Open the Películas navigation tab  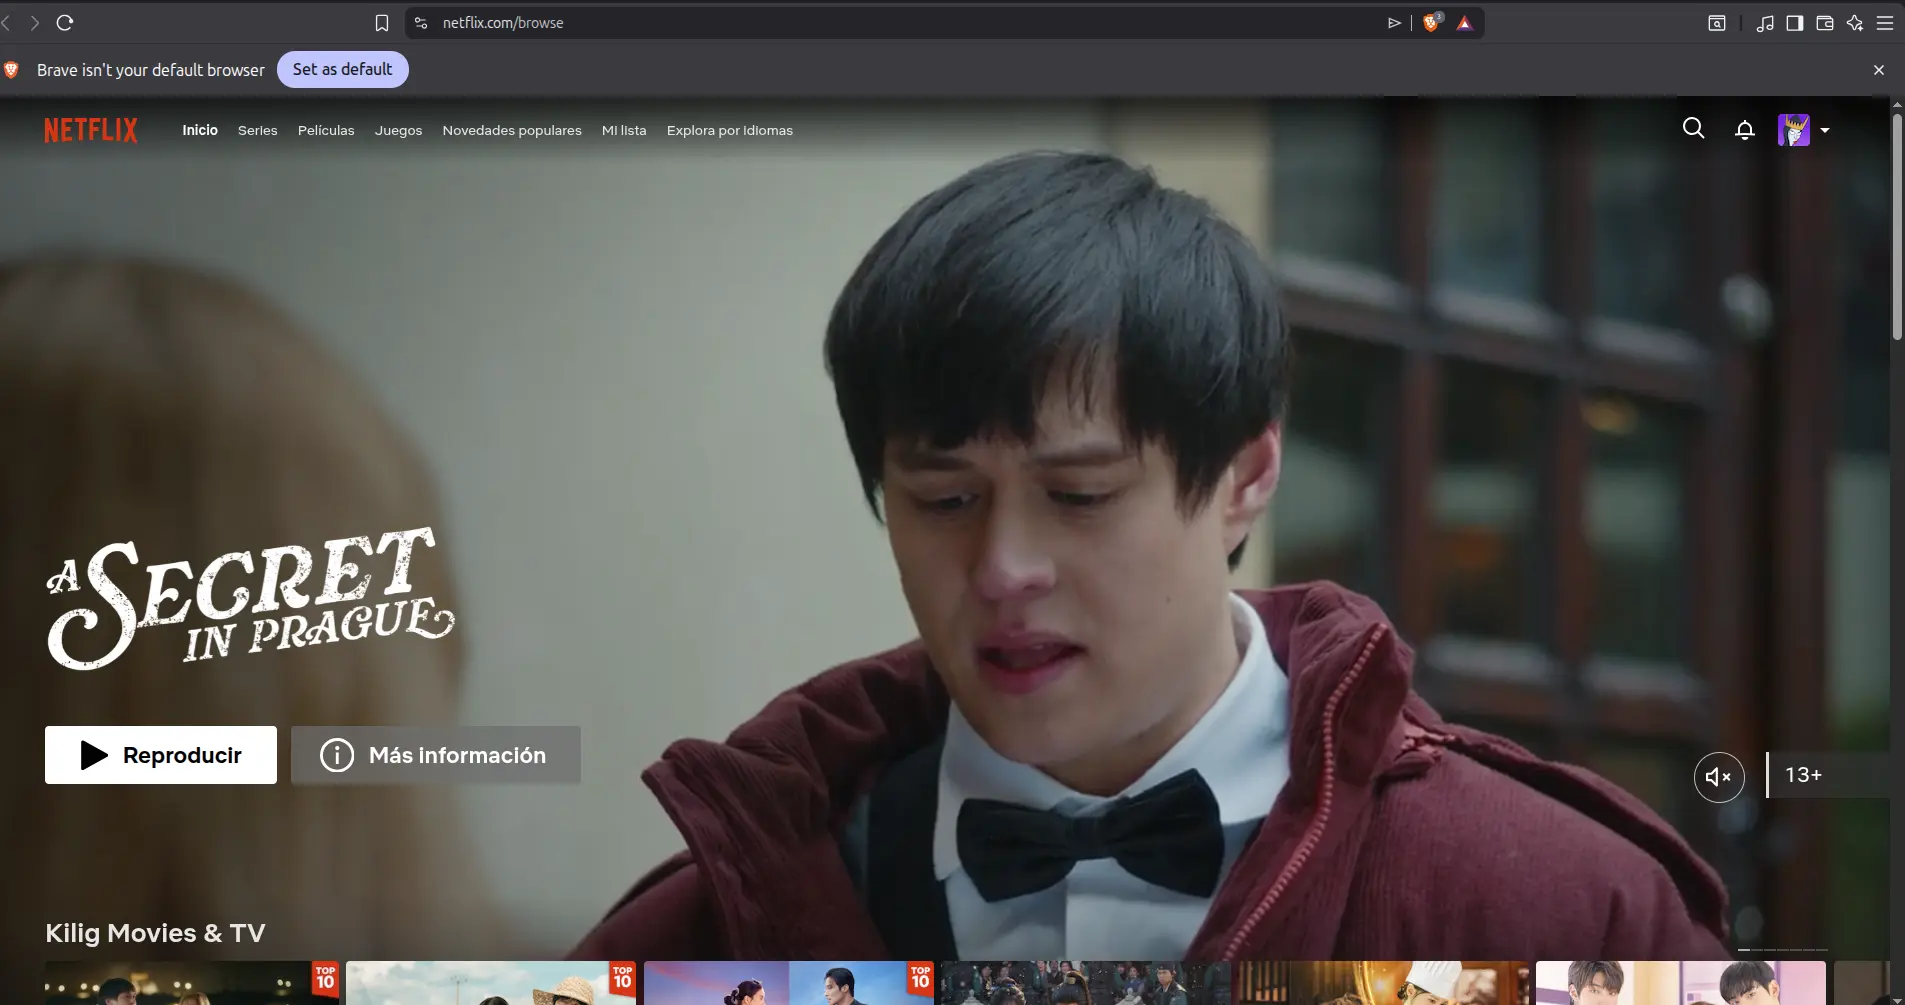(x=326, y=130)
